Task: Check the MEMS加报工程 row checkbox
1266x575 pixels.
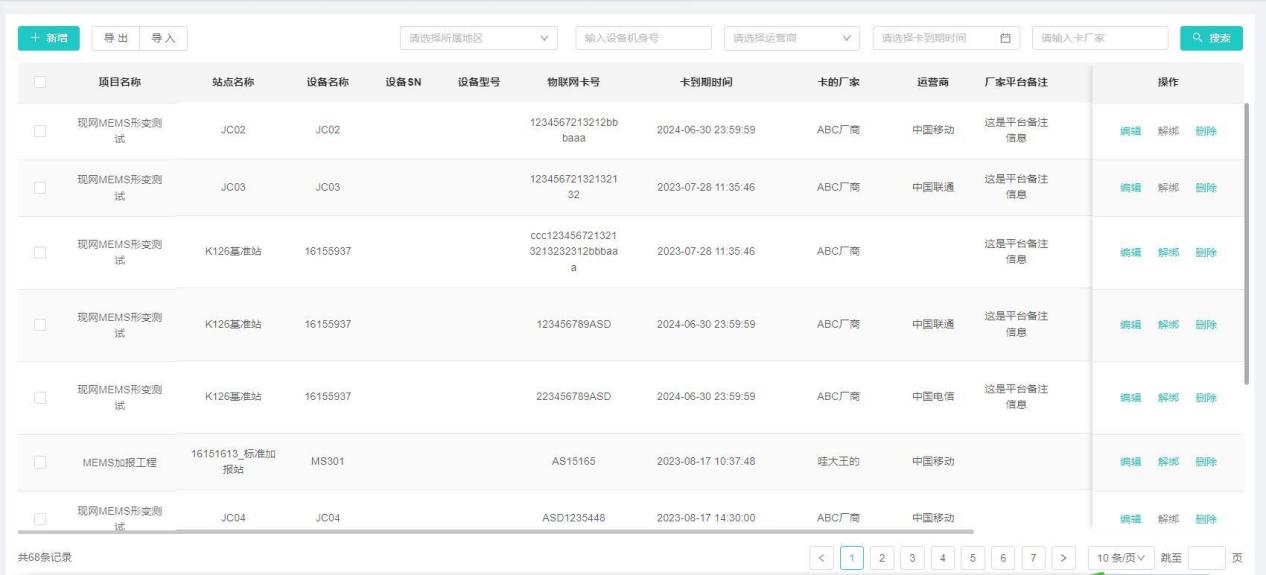Action: (41, 462)
